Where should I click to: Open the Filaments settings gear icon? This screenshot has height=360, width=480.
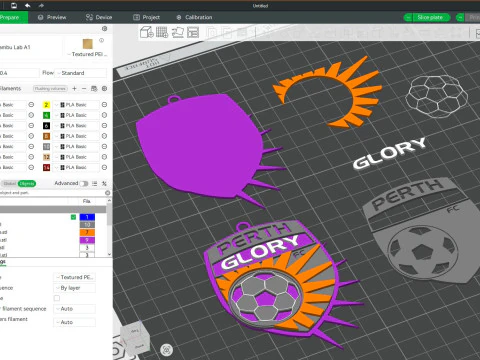point(104,88)
